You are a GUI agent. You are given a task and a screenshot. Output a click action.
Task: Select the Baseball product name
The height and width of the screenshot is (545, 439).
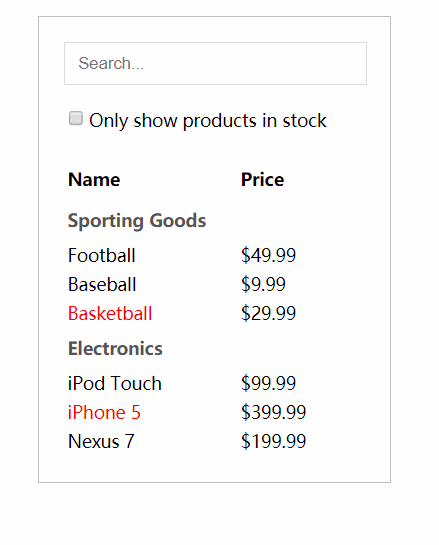[x=102, y=284]
